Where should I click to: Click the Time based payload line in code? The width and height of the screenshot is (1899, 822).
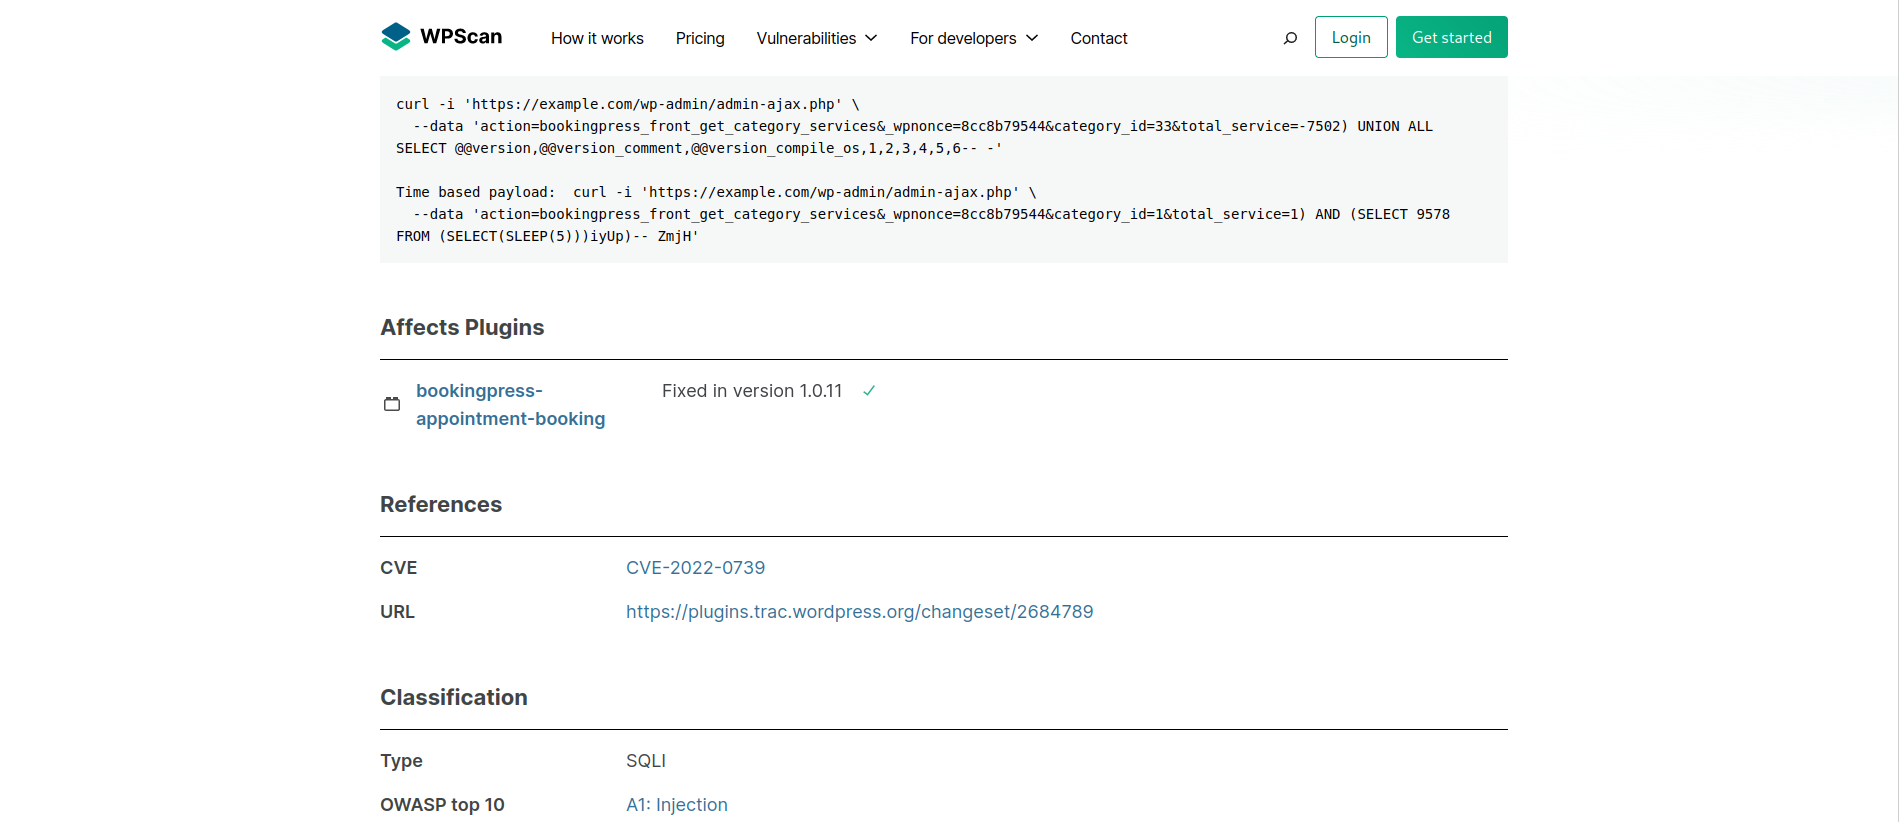(x=716, y=192)
